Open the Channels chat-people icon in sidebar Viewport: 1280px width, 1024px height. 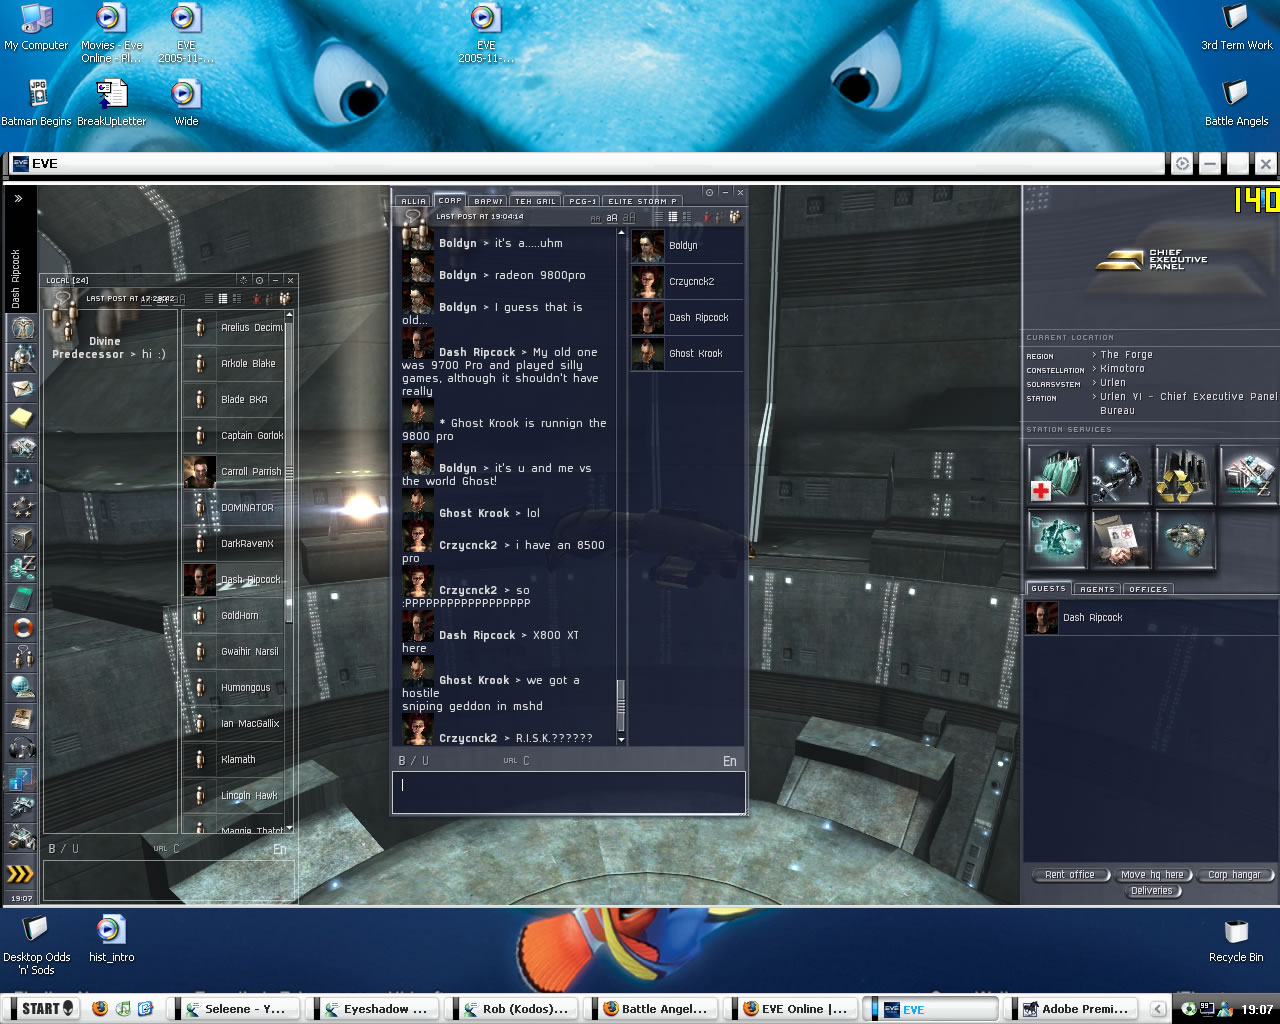[22, 658]
